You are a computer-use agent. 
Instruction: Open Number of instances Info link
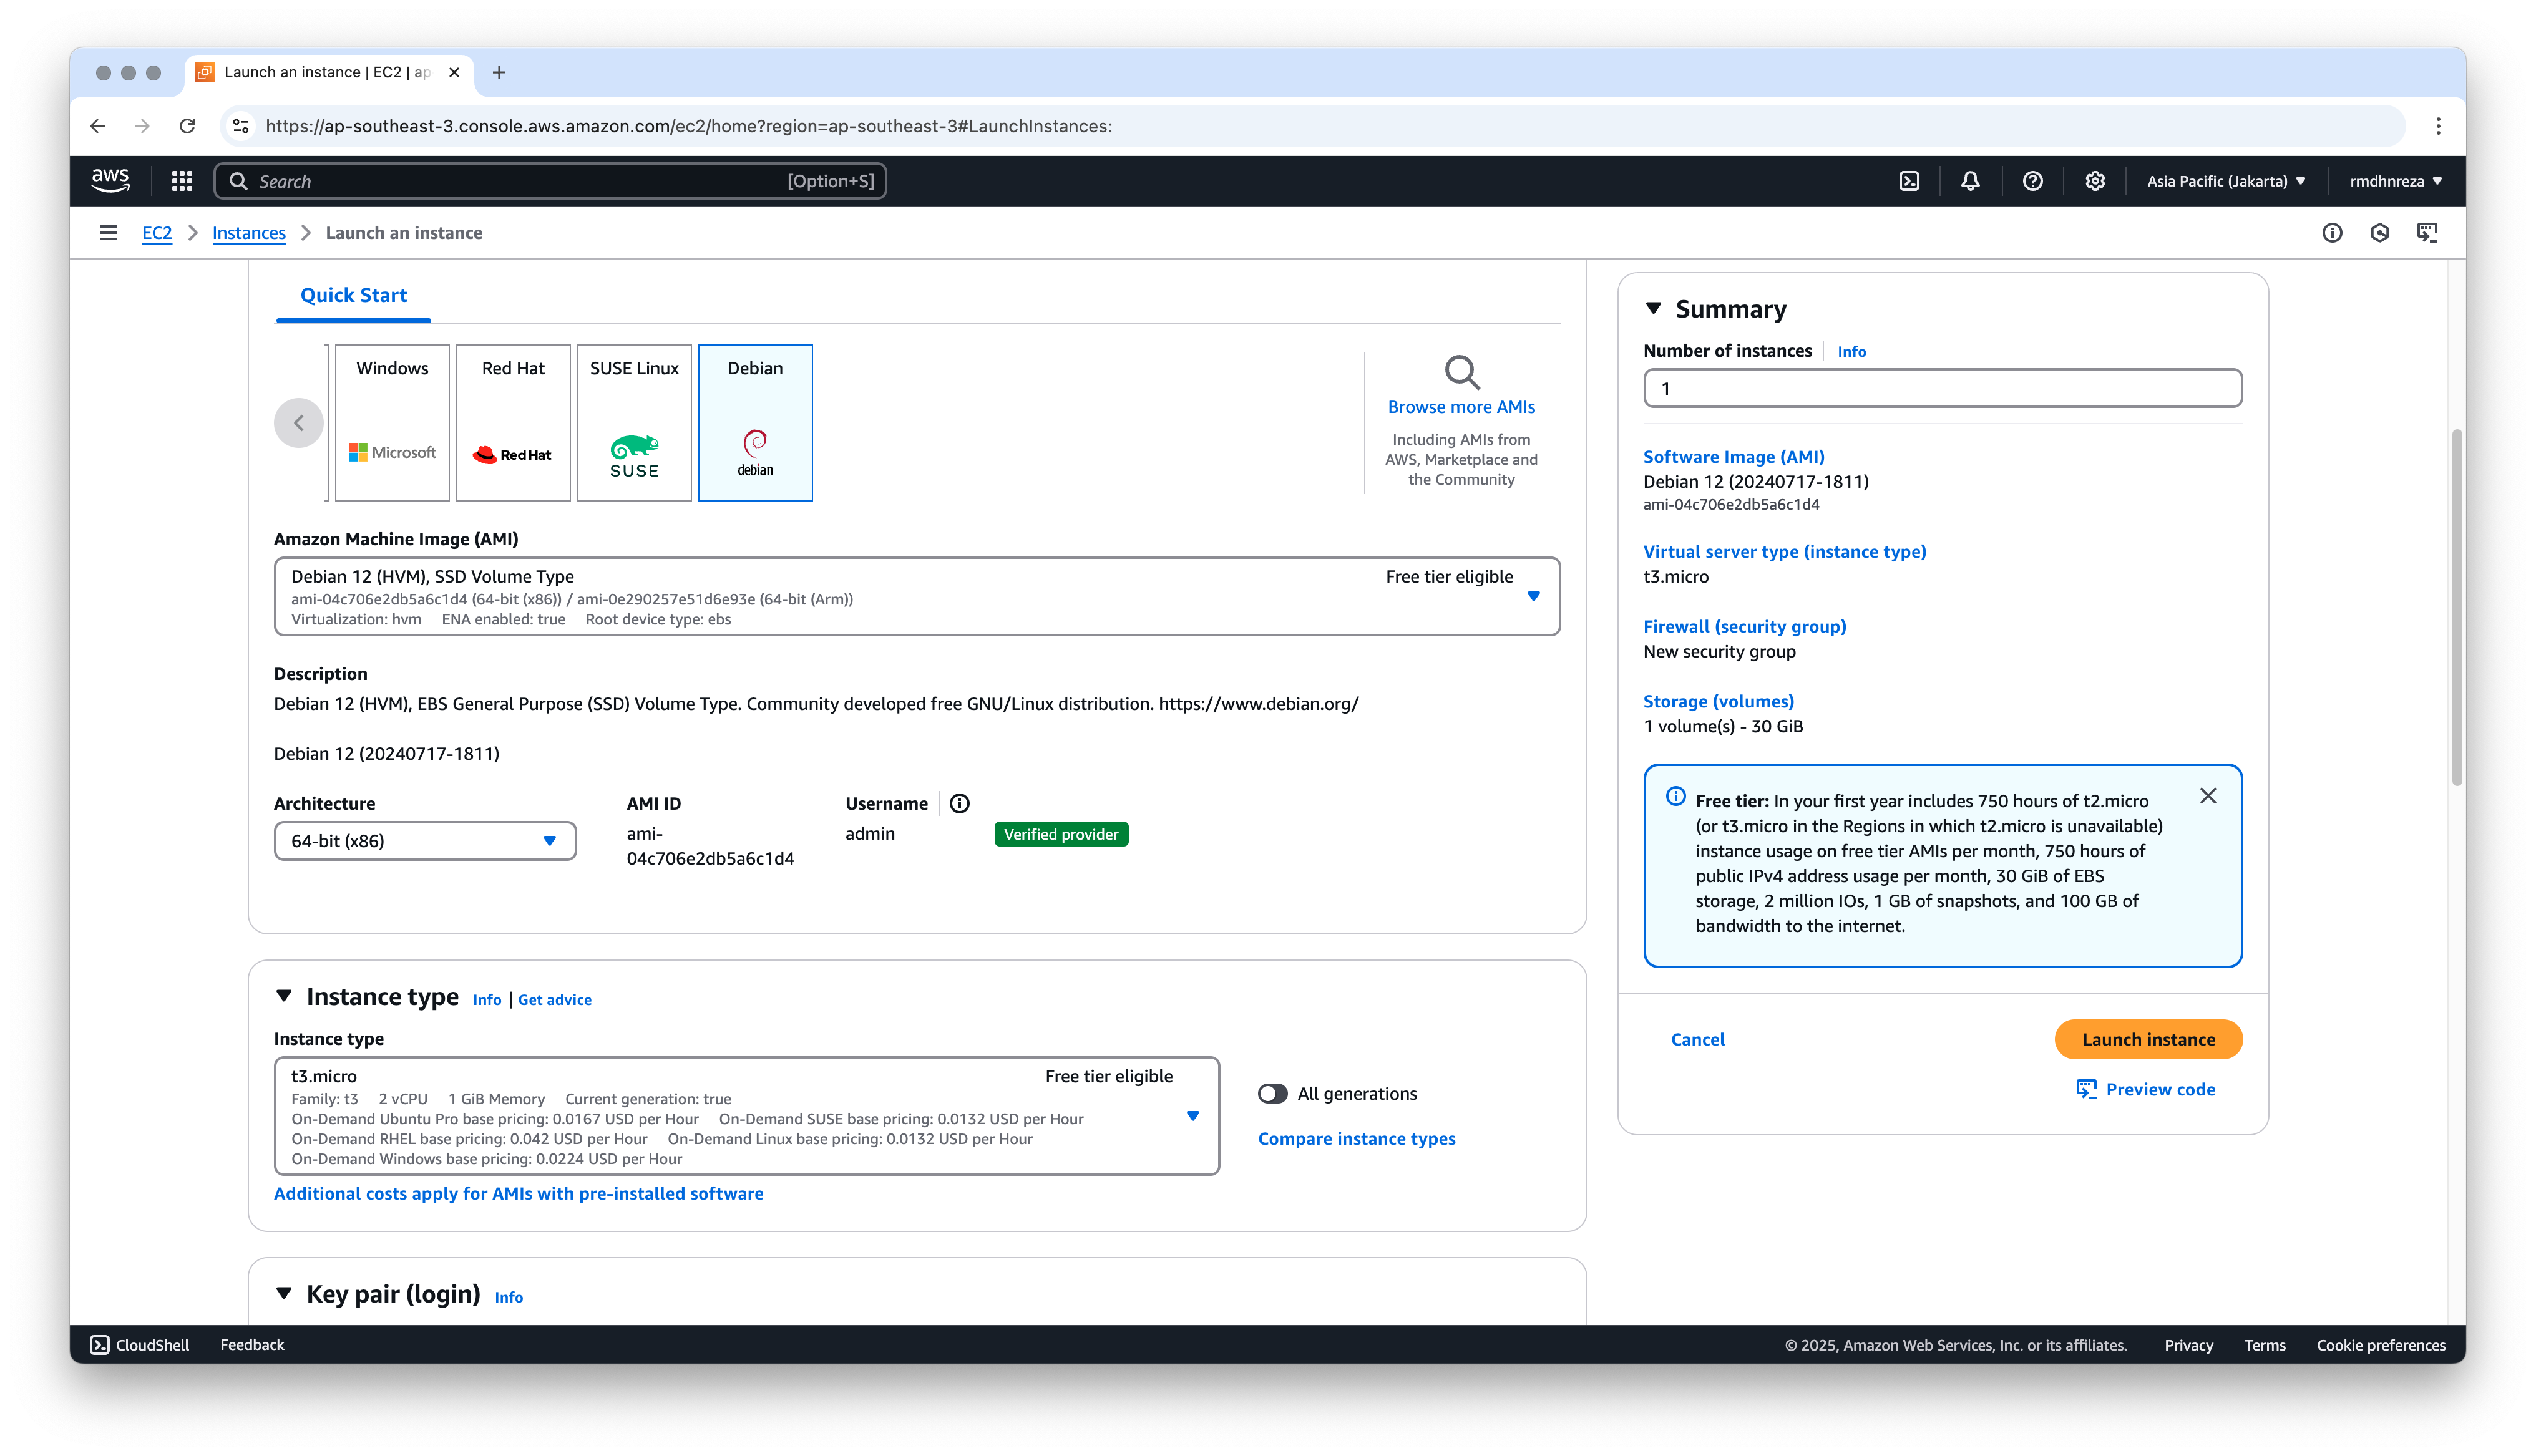coord(1851,352)
